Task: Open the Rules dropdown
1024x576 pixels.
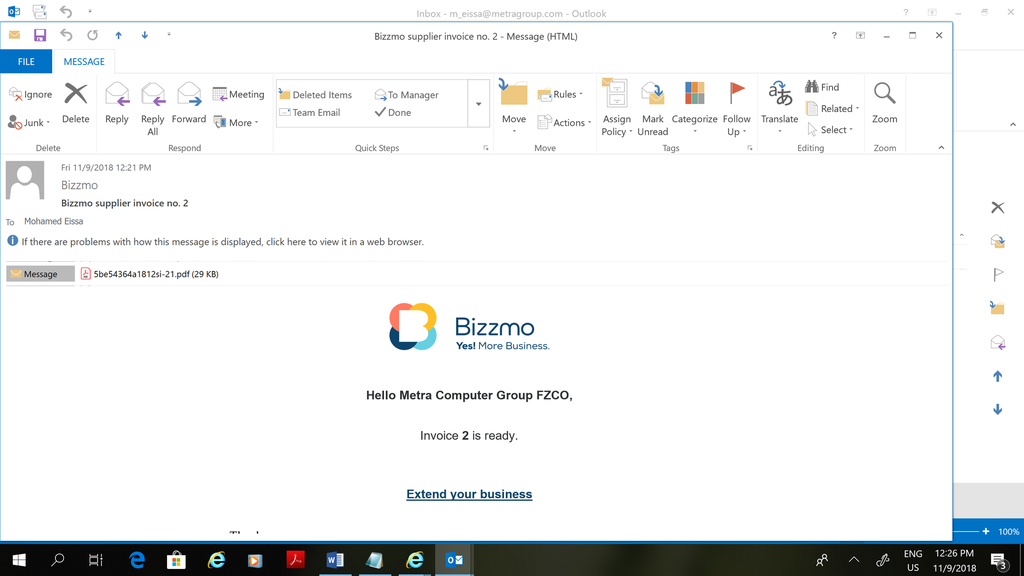Action: 561,94
